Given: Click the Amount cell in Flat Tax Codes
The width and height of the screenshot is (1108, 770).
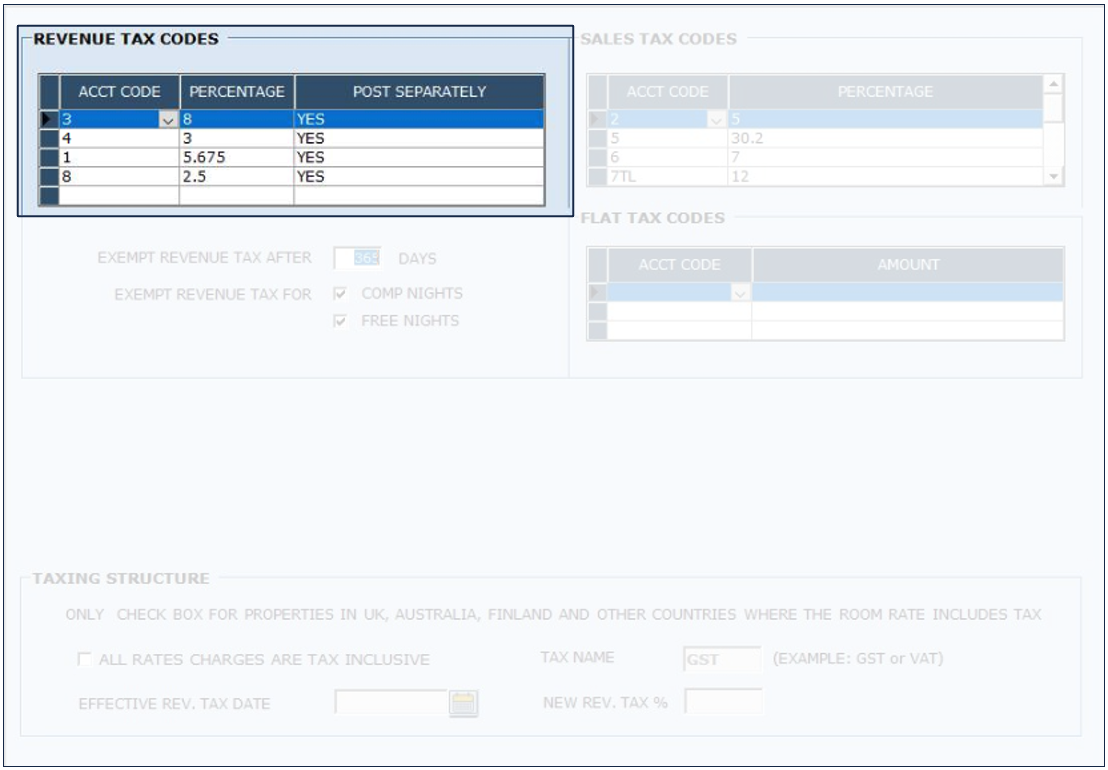Looking at the screenshot, I should click(x=907, y=293).
